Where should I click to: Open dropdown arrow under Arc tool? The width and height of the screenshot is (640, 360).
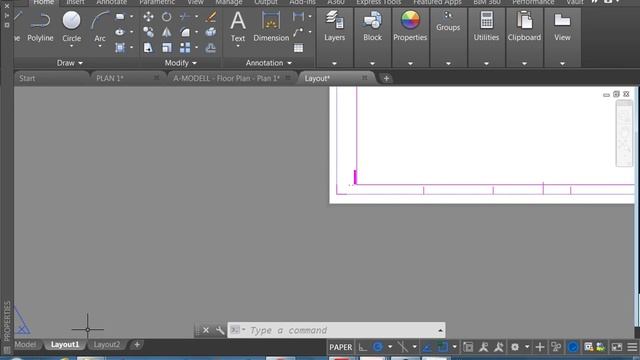[x=100, y=46]
